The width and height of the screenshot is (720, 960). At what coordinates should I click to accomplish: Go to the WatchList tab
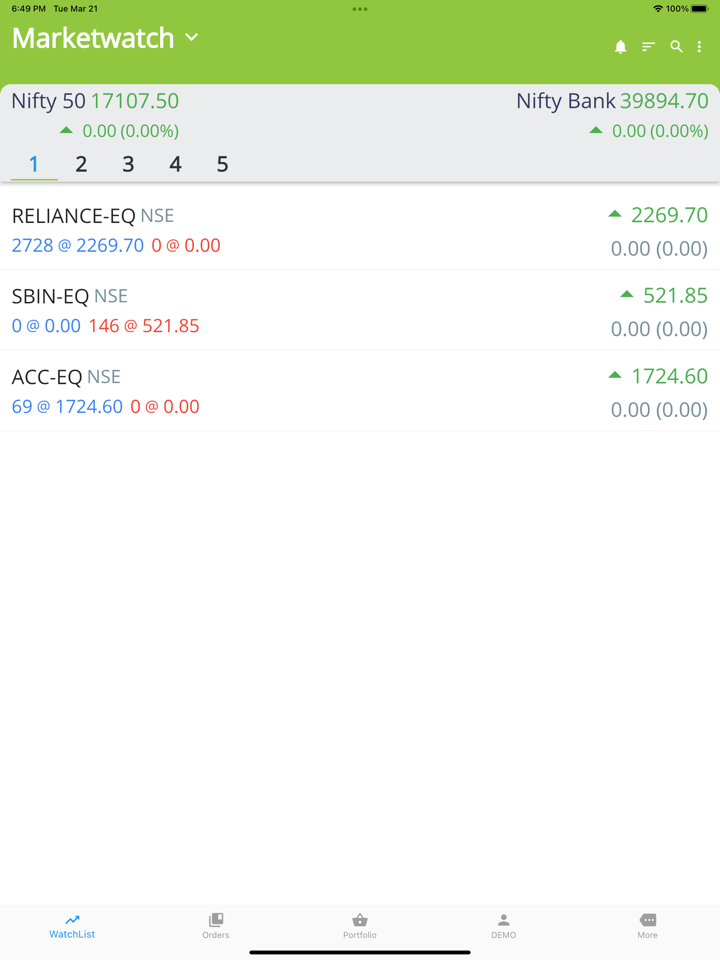[72, 925]
